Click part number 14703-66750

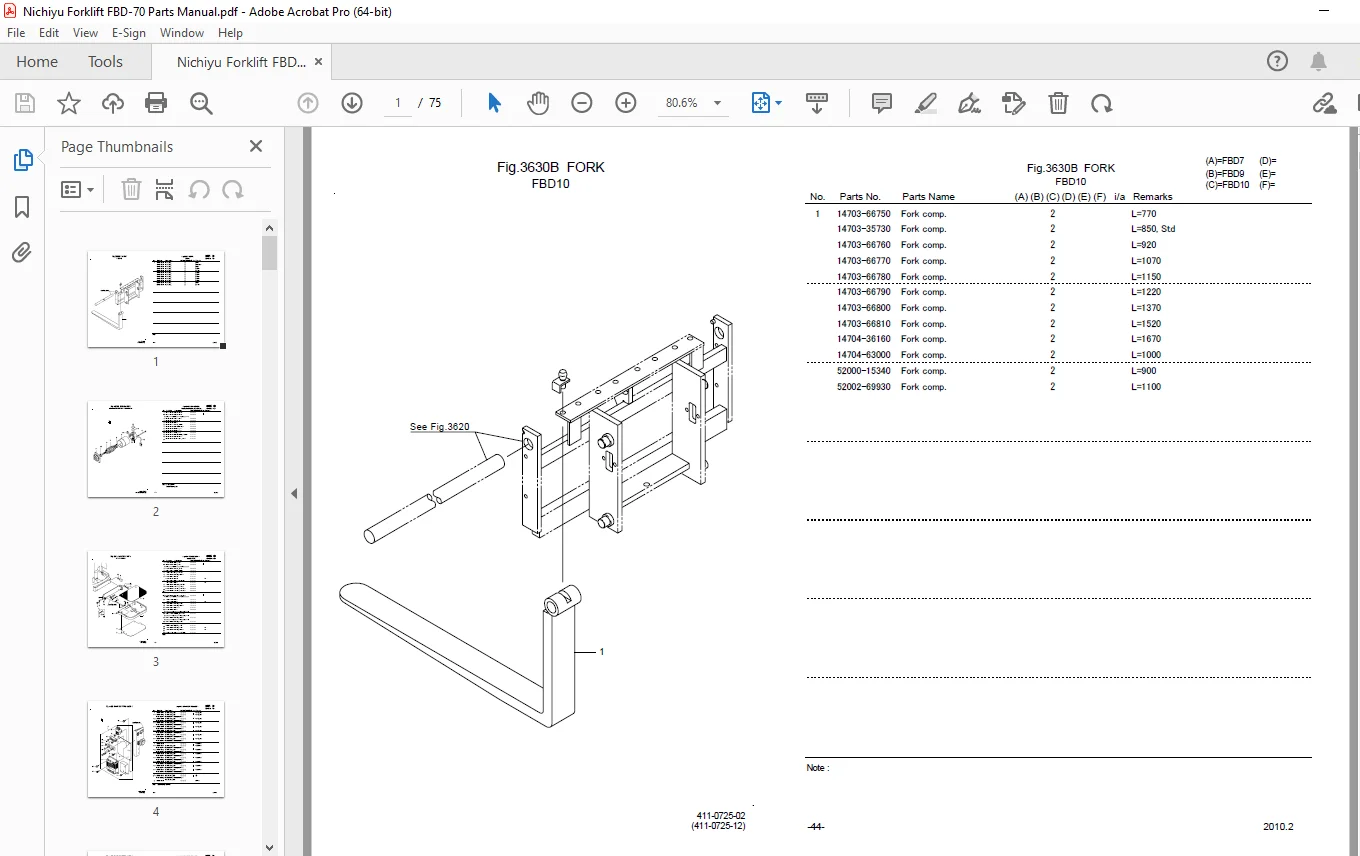864,214
